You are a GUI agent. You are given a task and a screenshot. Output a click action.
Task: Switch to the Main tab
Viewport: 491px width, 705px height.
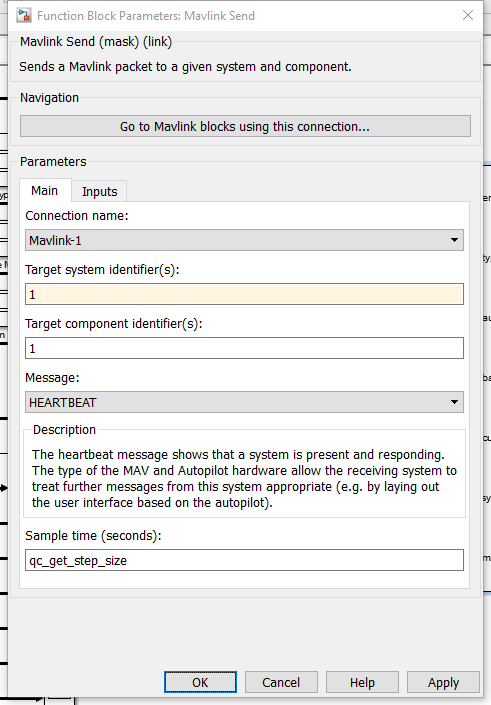45,191
